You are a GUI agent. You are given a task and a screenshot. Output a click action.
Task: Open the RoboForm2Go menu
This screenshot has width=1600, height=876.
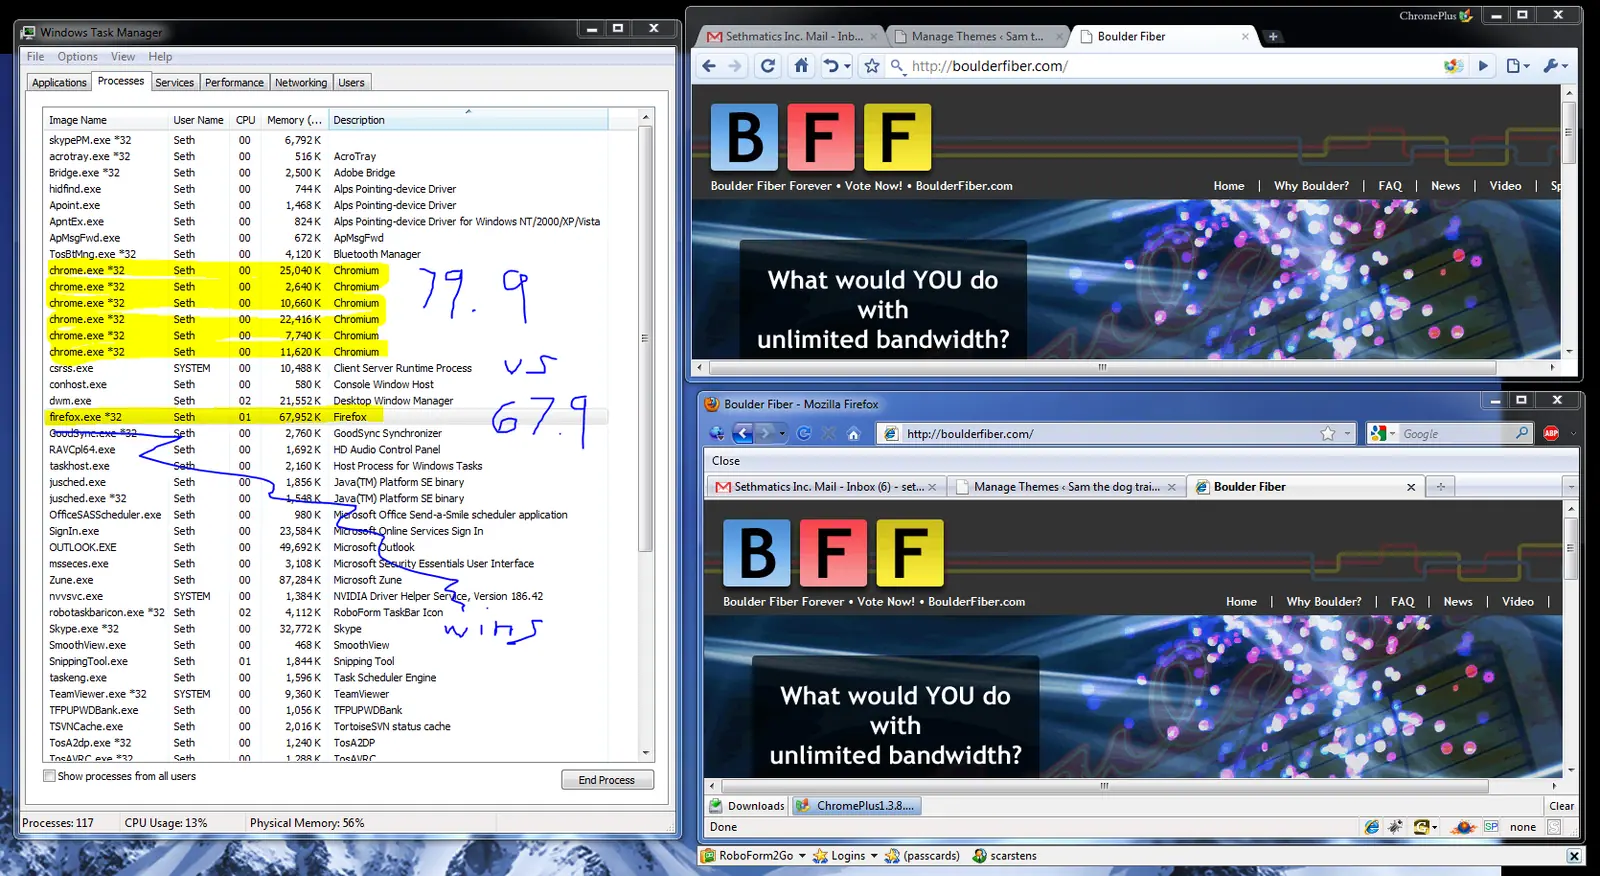click(x=754, y=856)
